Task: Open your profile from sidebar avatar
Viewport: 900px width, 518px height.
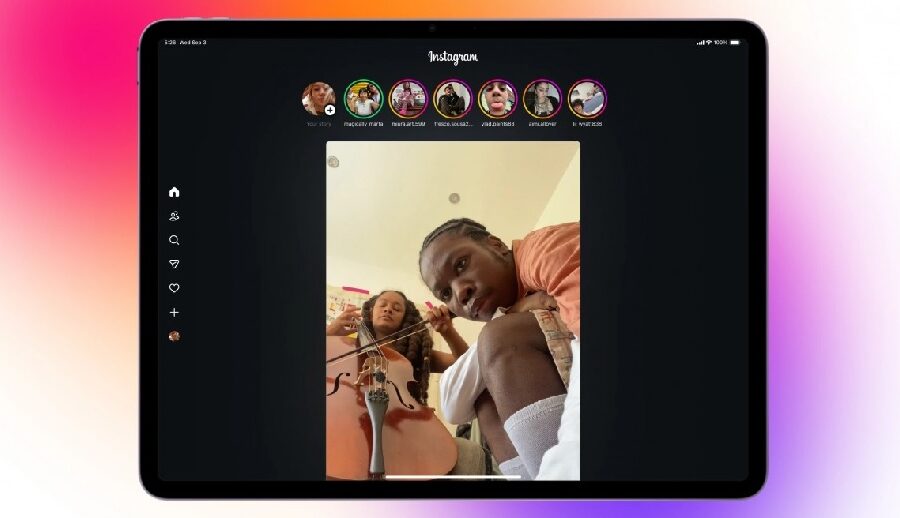Action: click(x=174, y=337)
